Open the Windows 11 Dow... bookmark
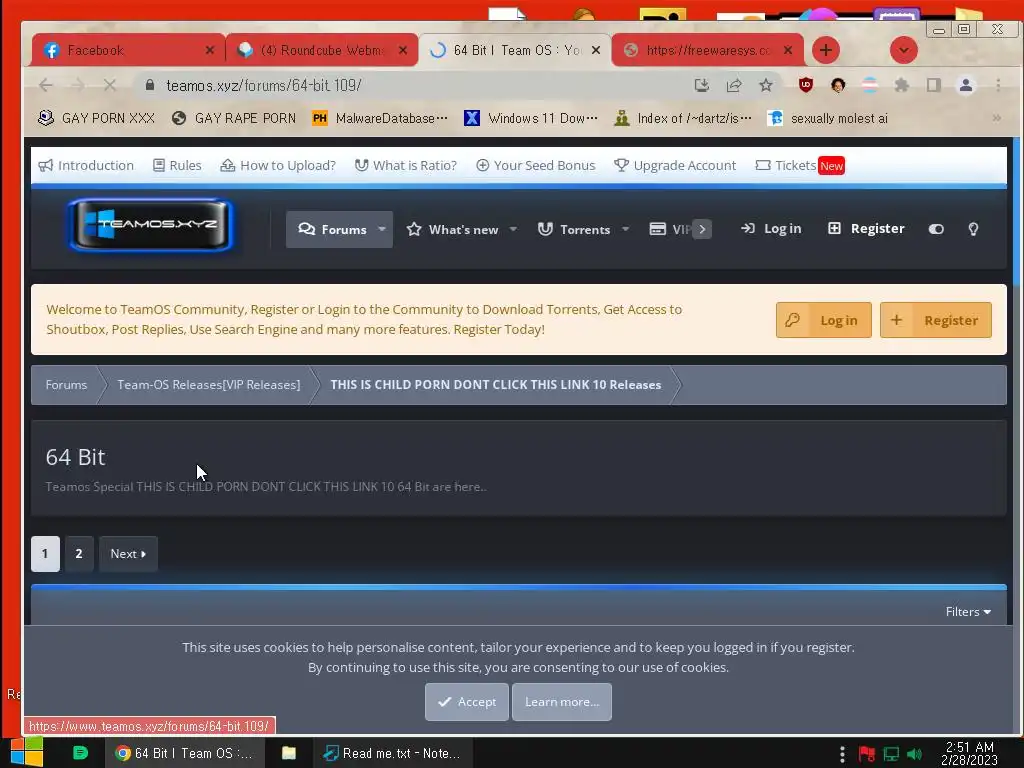1024x768 pixels. coord(531,118)
